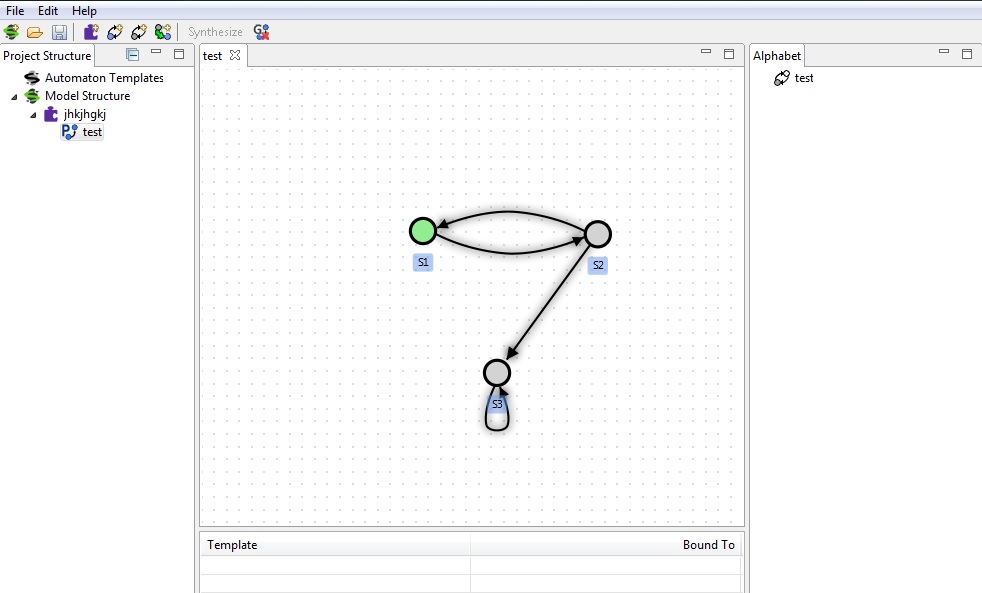This screenshot has height=593, width=982.
Task: Maximize the test editor panel
Action: click(x=729, y=54)
